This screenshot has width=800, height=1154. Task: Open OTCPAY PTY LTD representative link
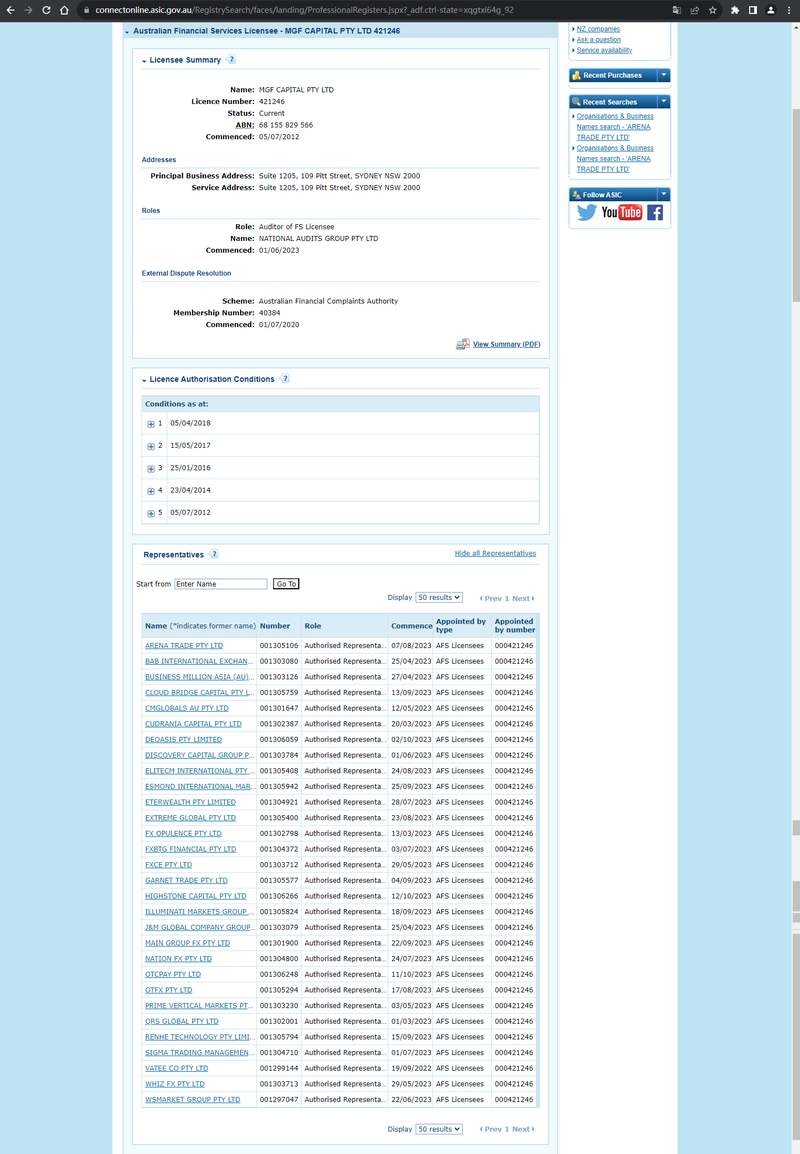click(x=173, y=974)
